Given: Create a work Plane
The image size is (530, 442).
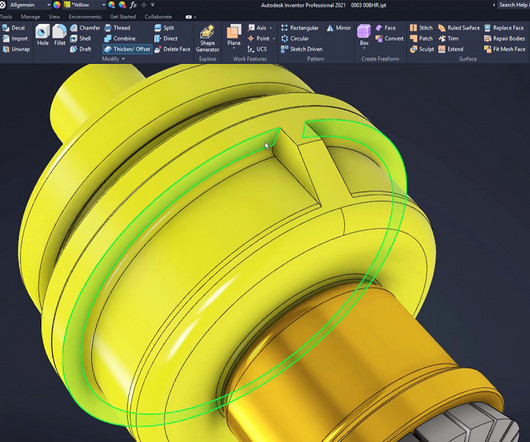Looking at the screenshot, I should point(234,35).
